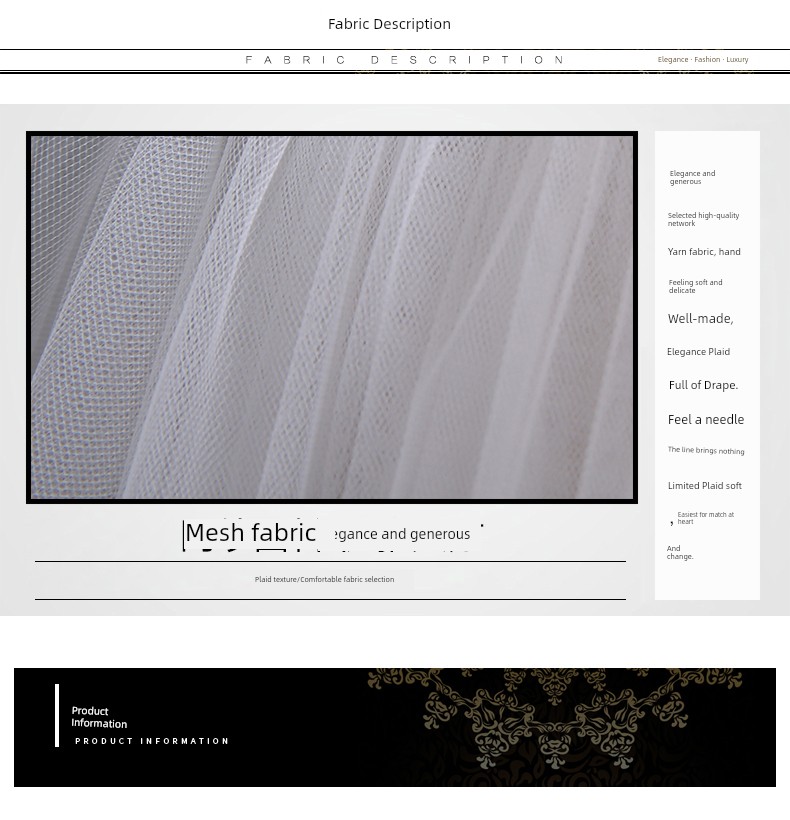Image resolution: width=790 pixels, height=820 pixels.
Task: Click "Feeling soft and delicate" text
Action: 695,286
